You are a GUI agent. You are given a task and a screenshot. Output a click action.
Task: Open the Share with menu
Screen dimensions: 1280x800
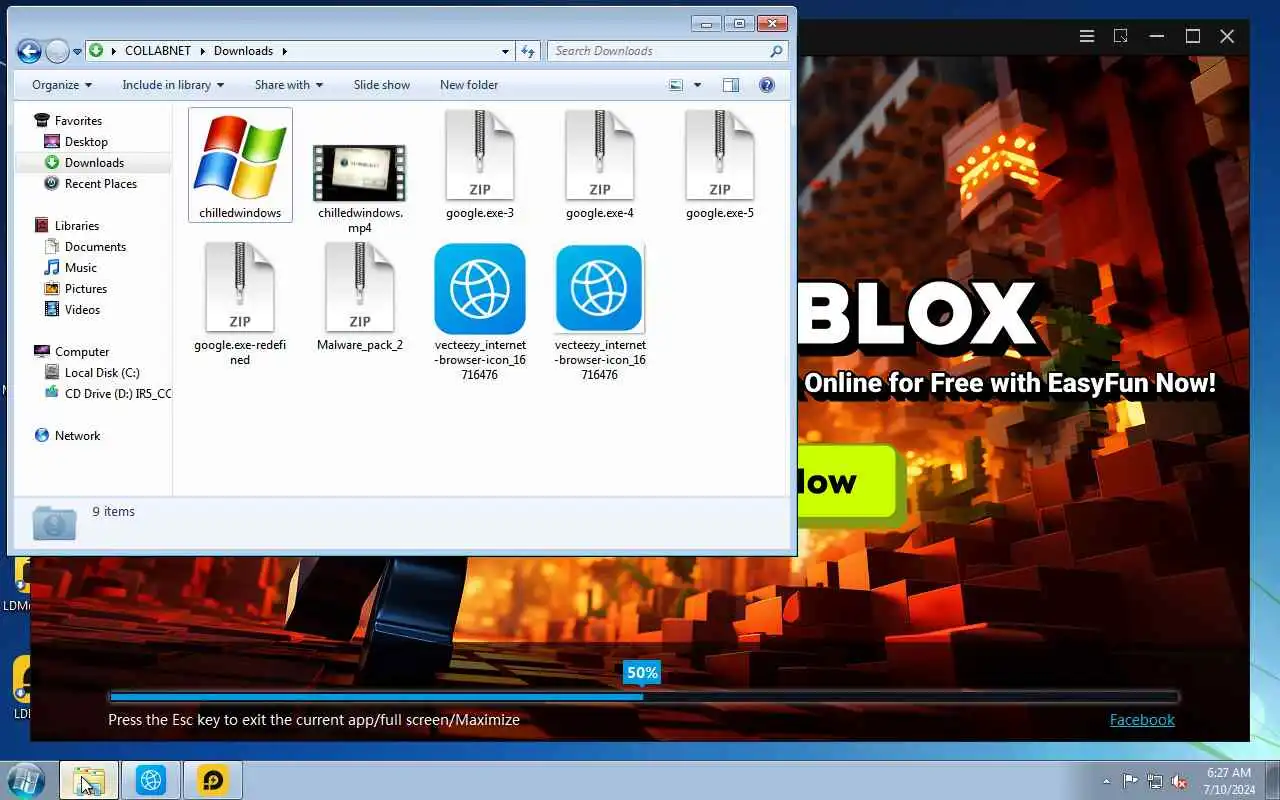(x=289, y=85)
